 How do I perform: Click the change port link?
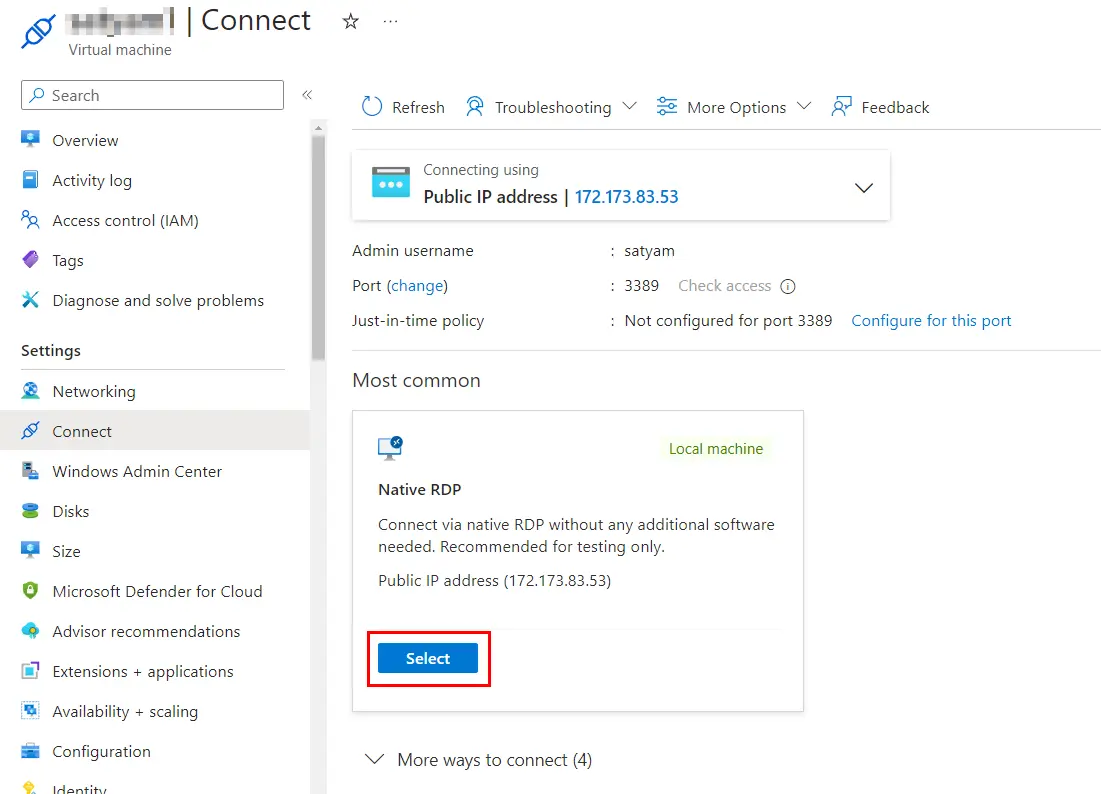tap(416, 286)
